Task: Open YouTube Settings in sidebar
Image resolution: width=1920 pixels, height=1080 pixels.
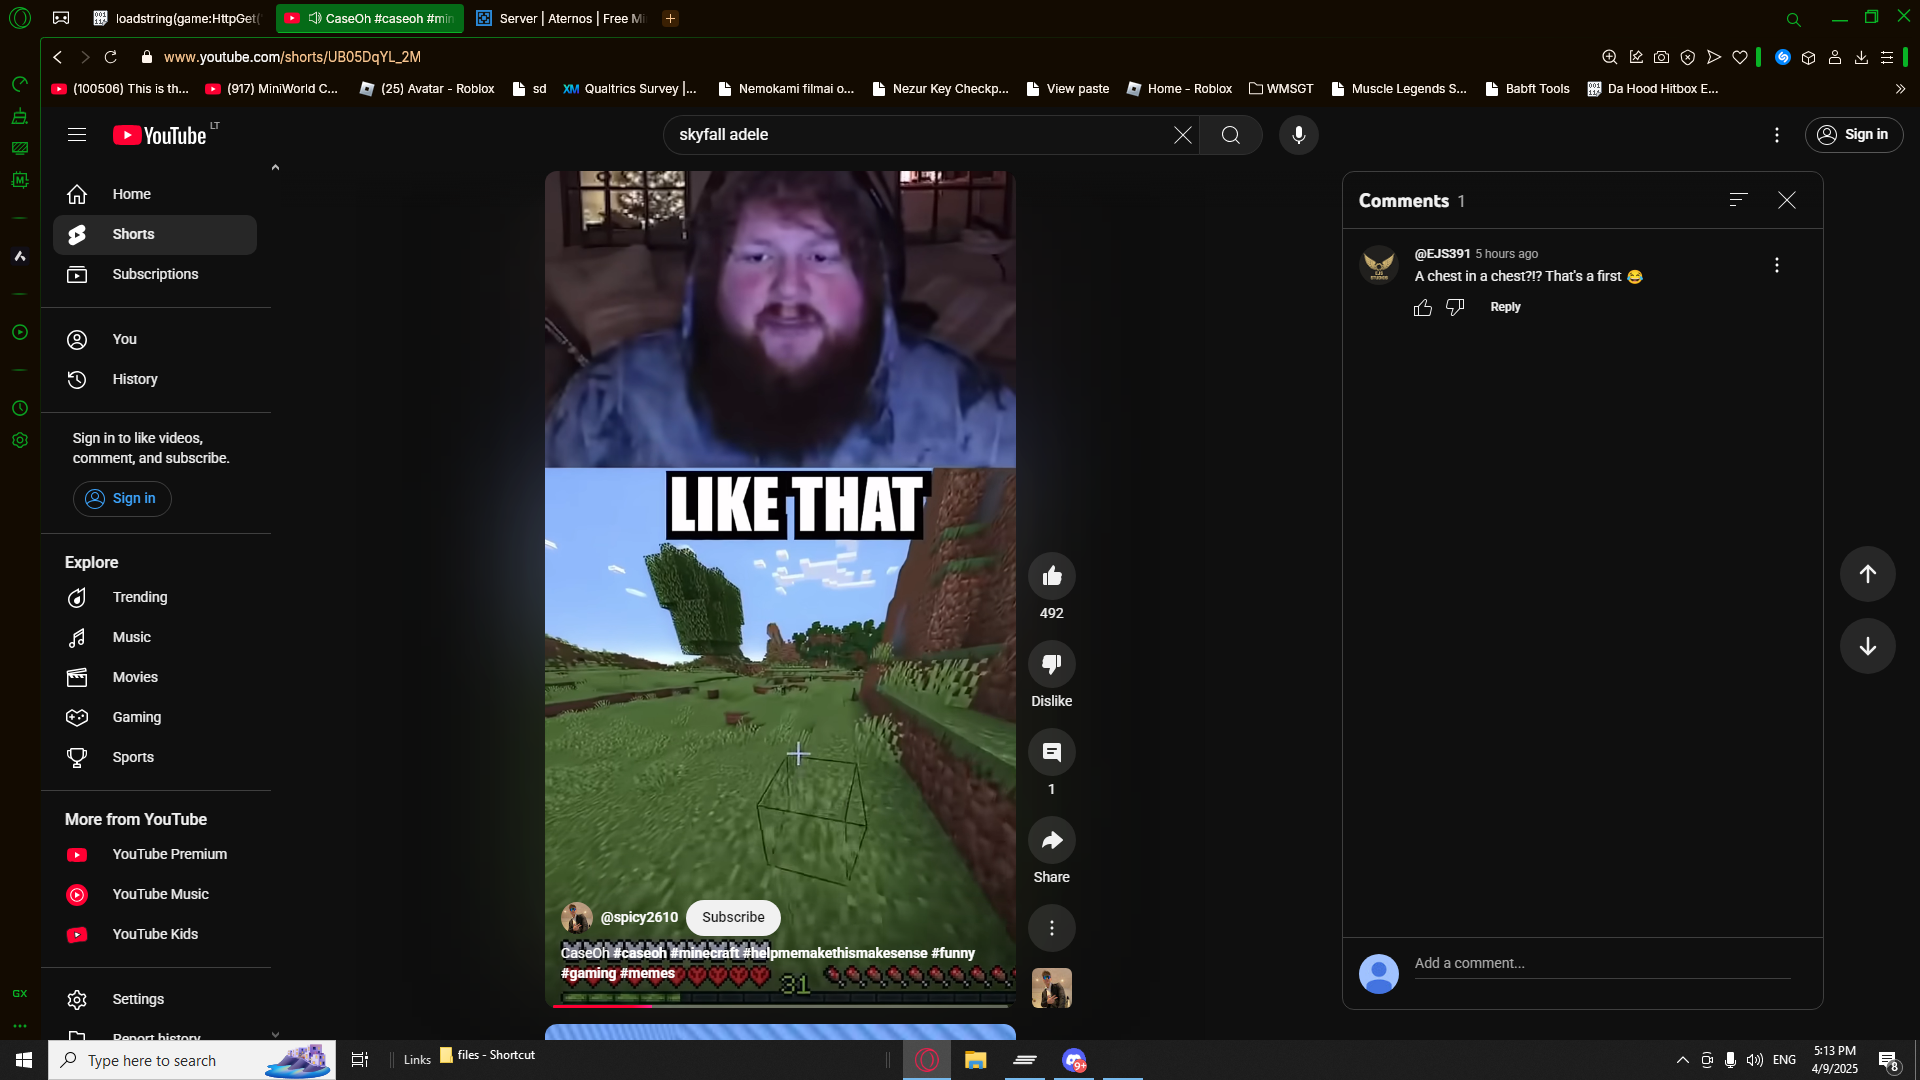Action: (x=155, y=999)
